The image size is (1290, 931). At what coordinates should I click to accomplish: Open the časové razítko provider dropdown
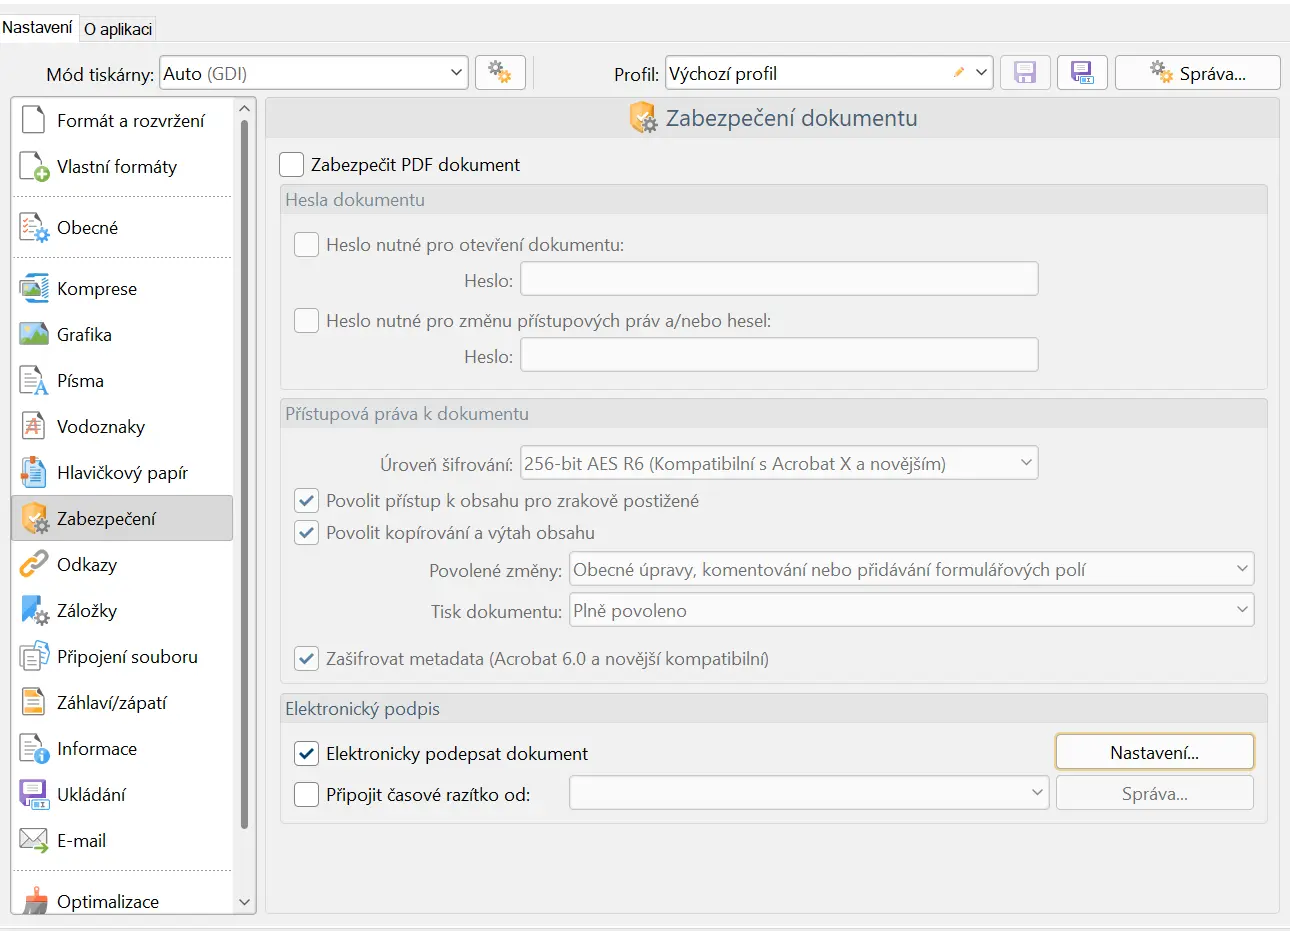809,793
